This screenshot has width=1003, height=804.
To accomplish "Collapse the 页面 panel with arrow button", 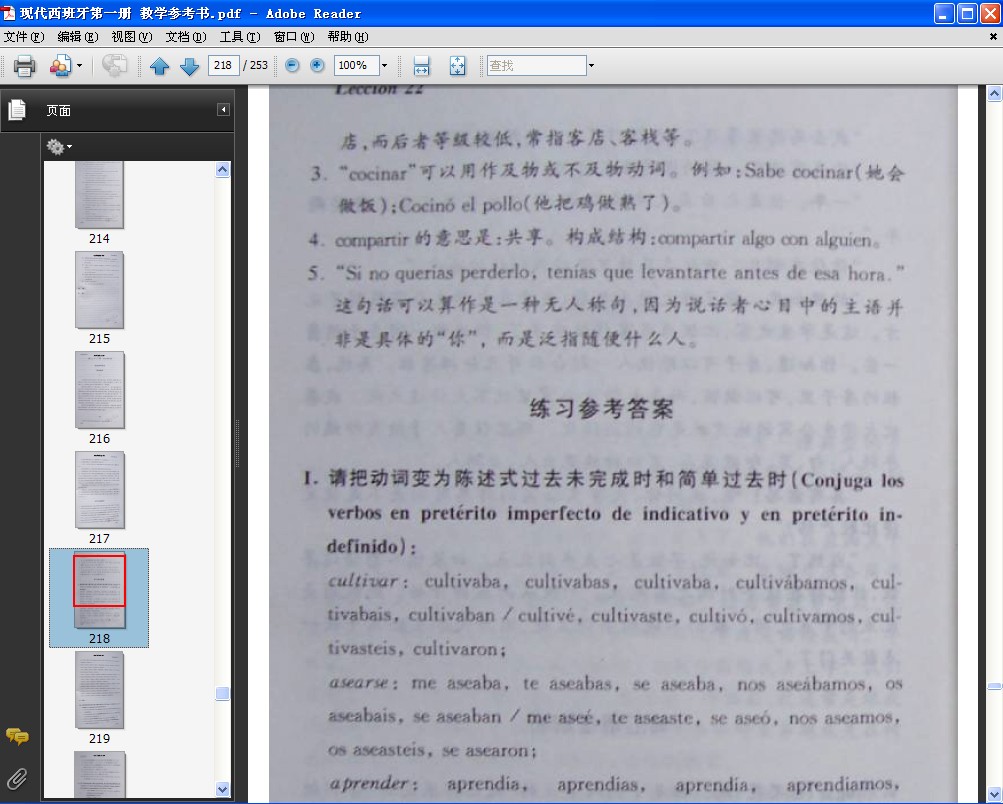I will pos(223,110).
